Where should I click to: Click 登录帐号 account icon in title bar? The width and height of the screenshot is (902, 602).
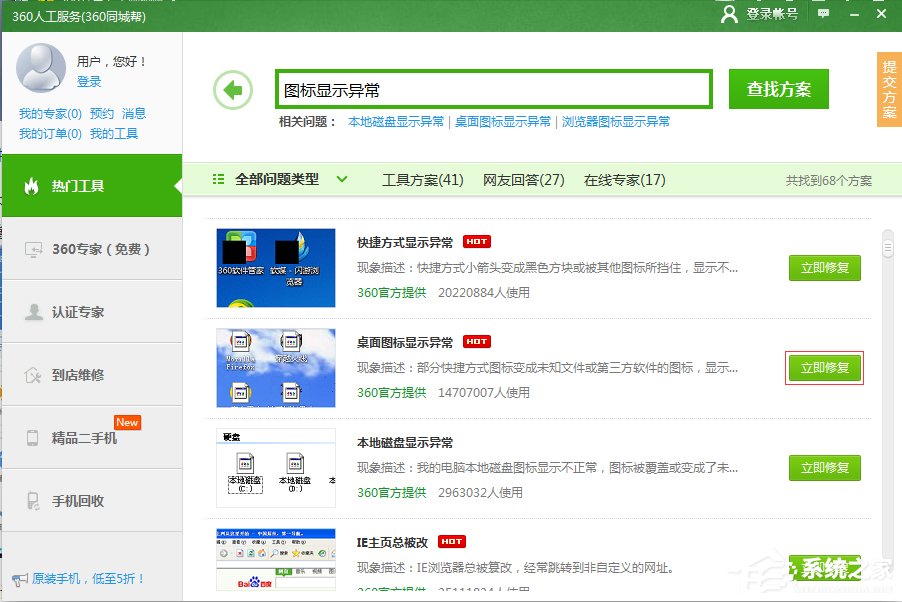tap(729, 16)
